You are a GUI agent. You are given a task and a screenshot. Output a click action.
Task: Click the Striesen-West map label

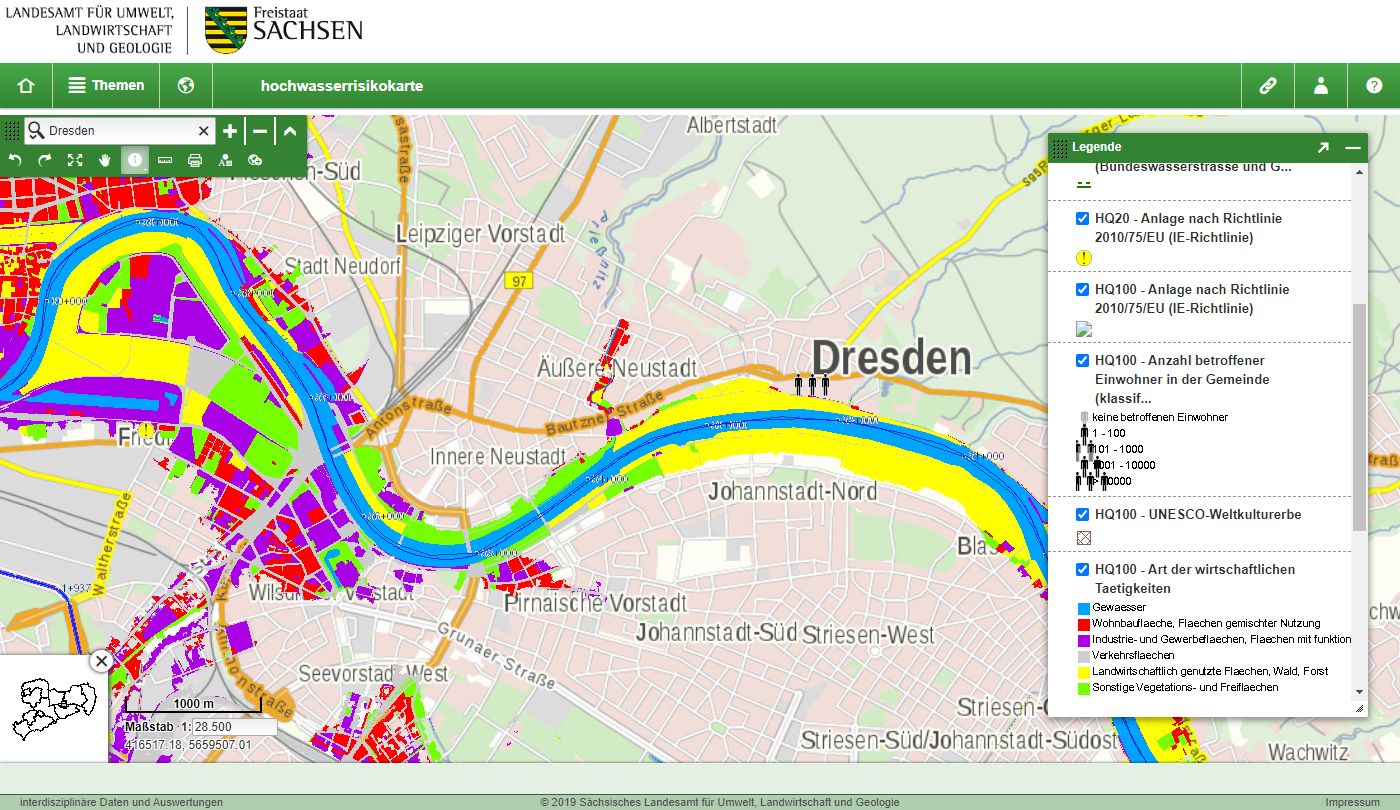pos(869,634)
